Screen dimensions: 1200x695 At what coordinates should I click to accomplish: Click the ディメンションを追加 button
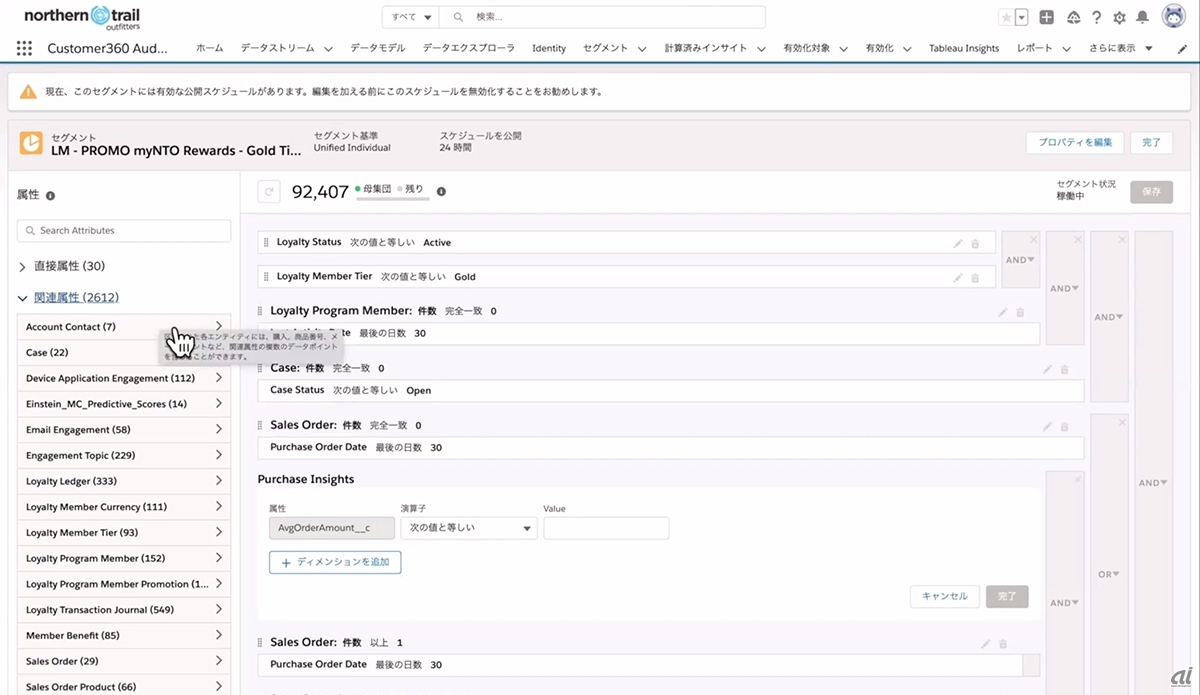click(335, 563)
